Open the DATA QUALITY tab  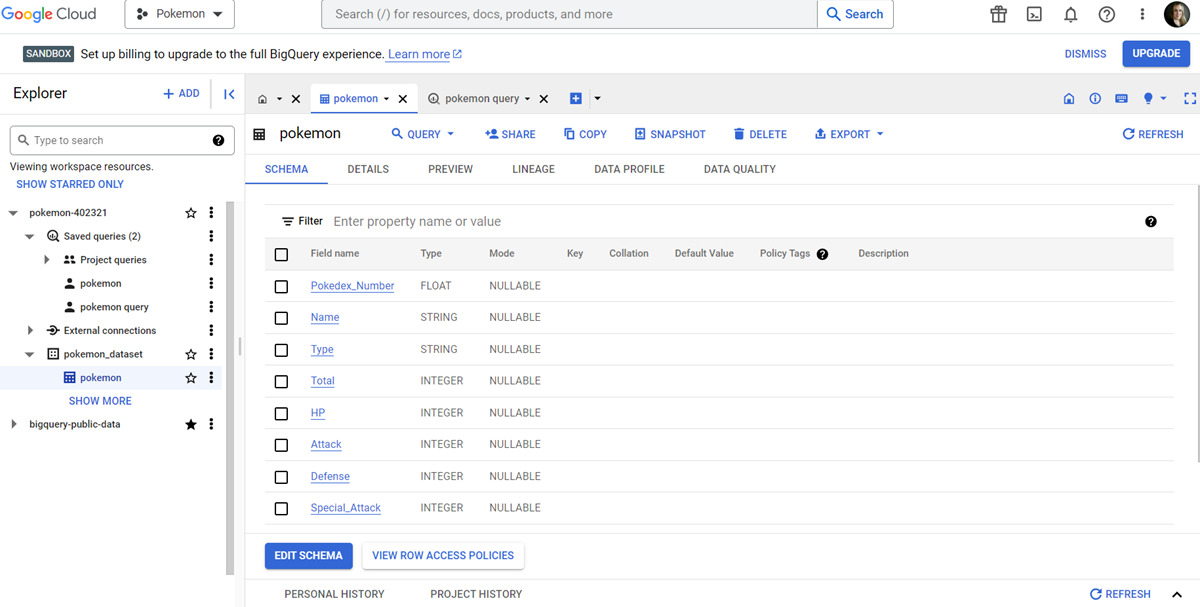[x=740, y=169]
